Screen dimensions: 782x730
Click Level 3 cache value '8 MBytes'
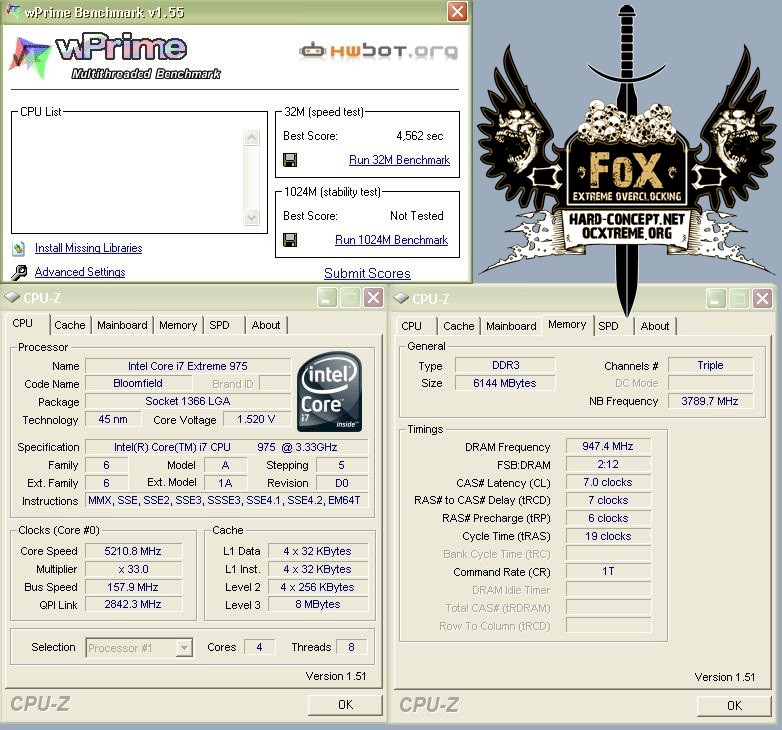point(318,604)
